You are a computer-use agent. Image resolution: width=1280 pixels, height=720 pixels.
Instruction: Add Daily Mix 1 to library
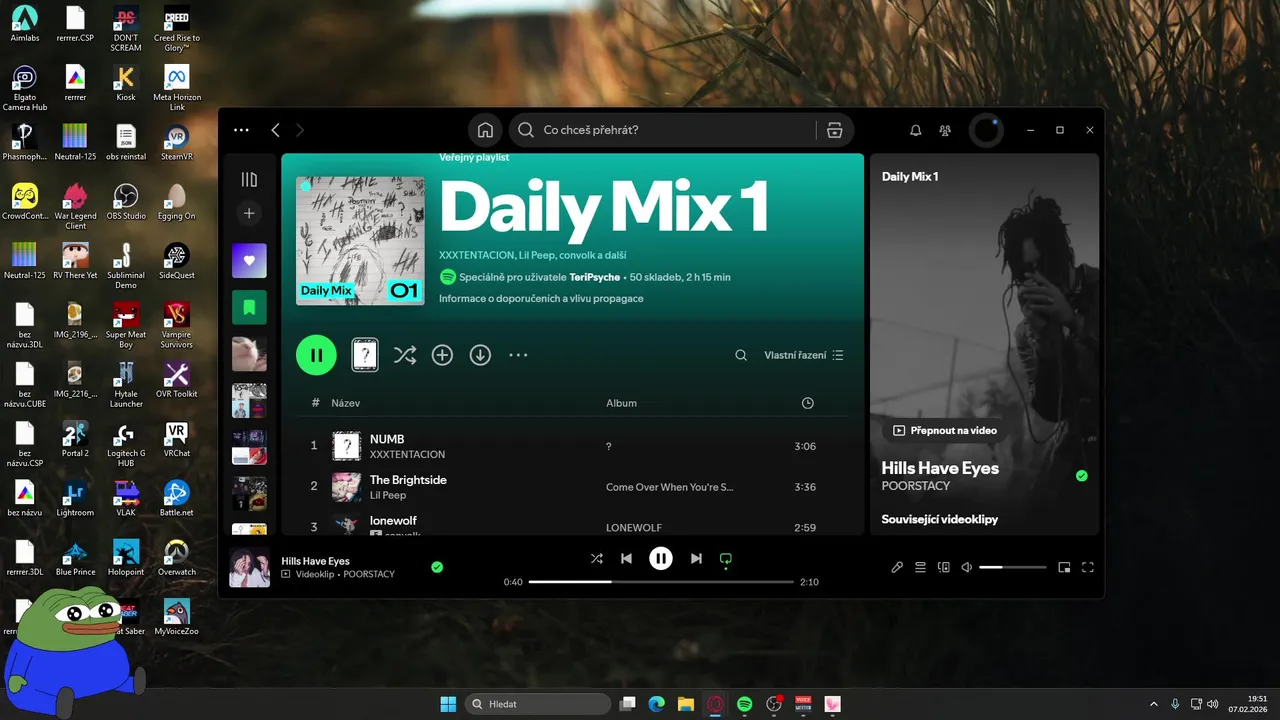(x=442, y=355)
